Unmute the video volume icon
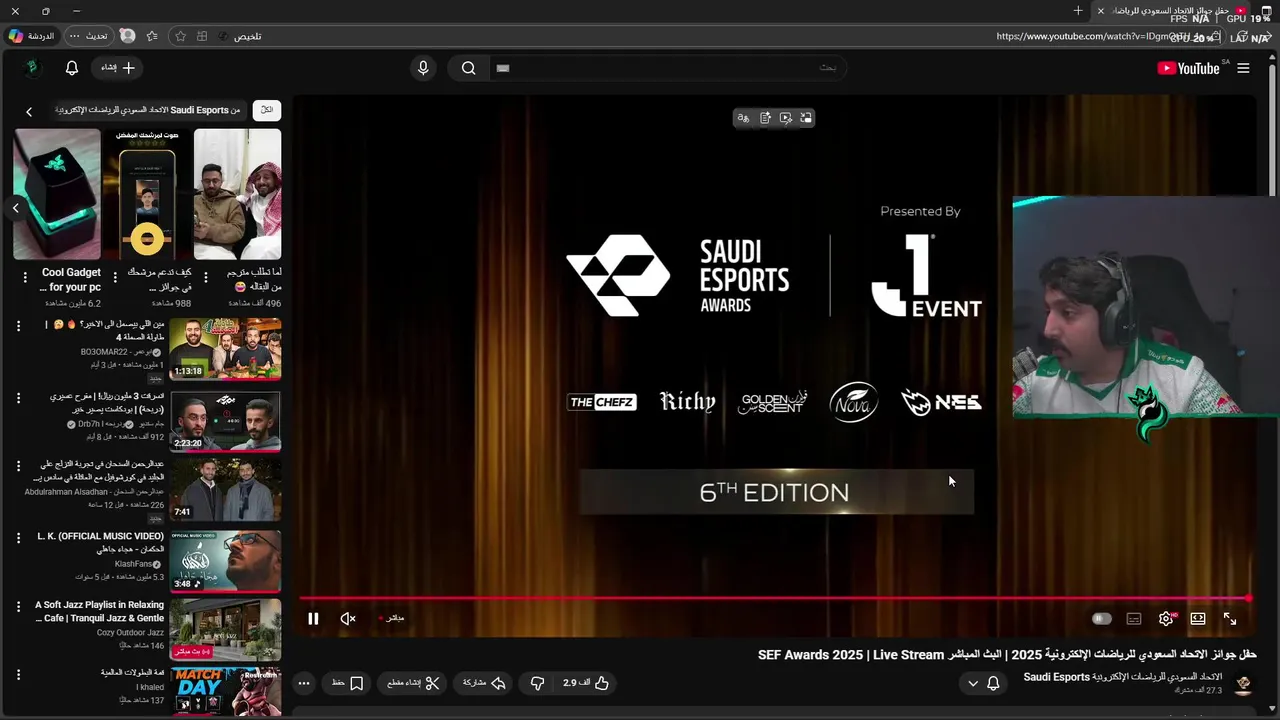This screenshot has width=1280, height=720. click(x=348, y=619)
